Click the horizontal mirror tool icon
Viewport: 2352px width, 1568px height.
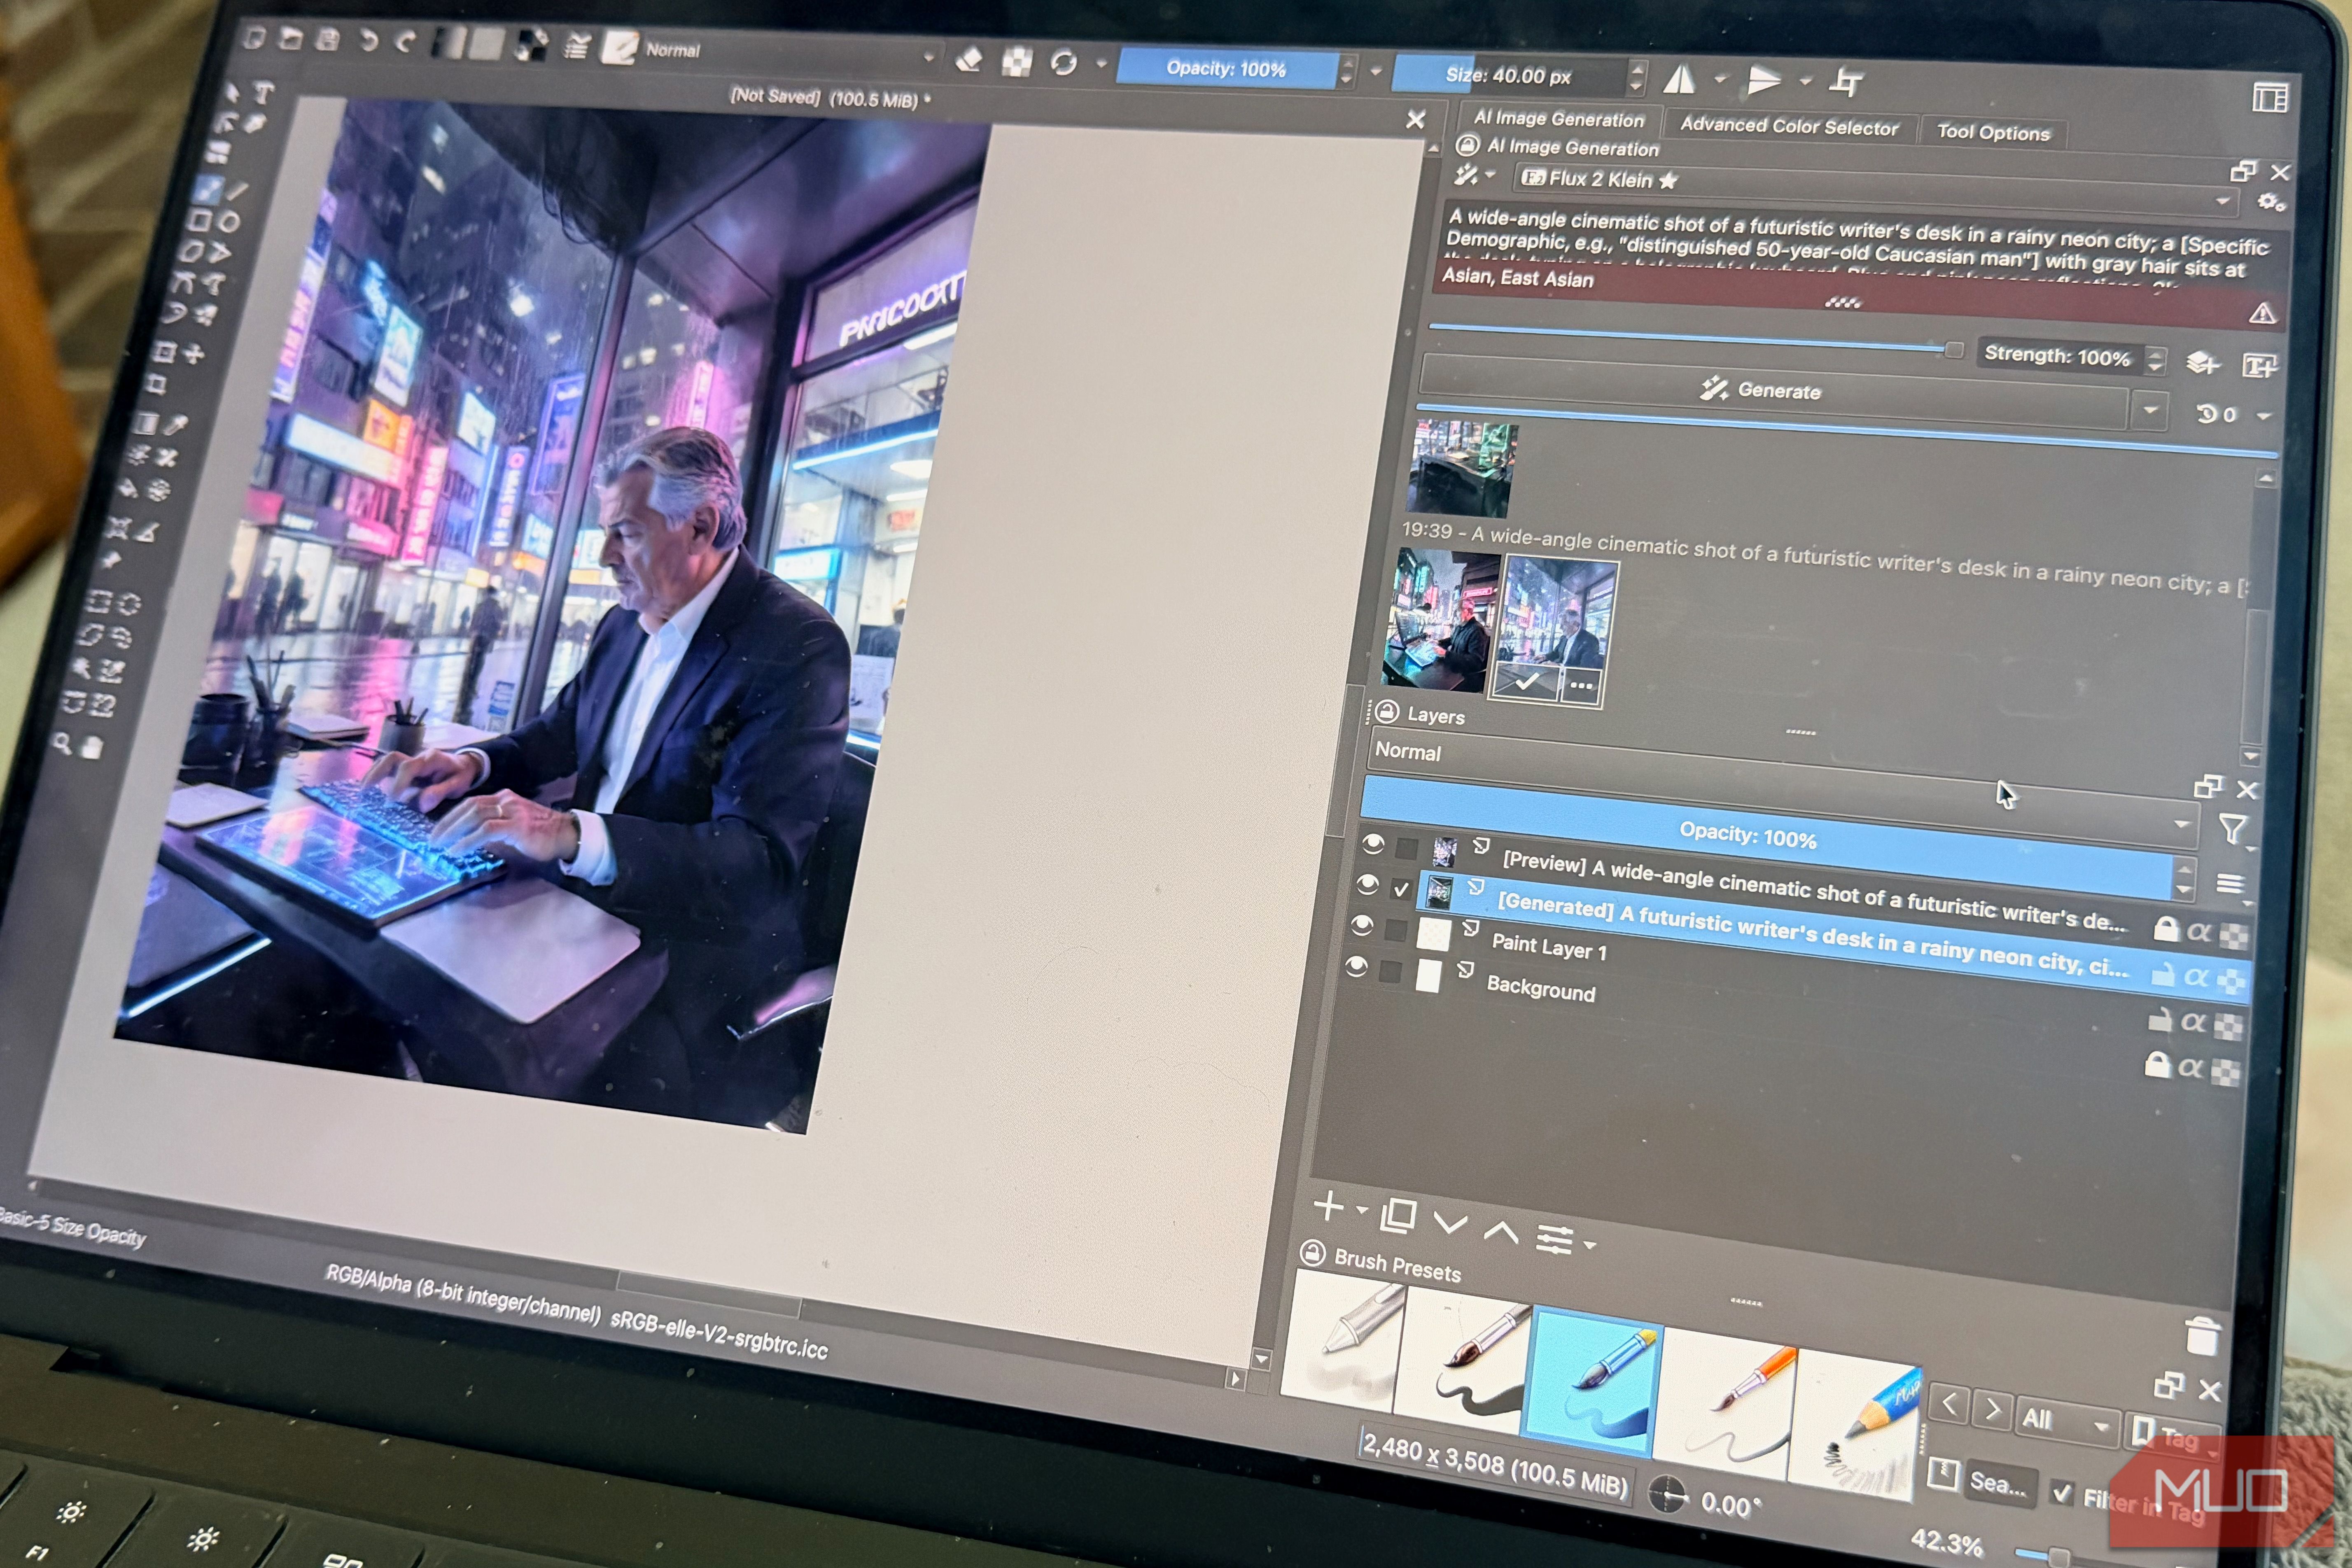1680,79
